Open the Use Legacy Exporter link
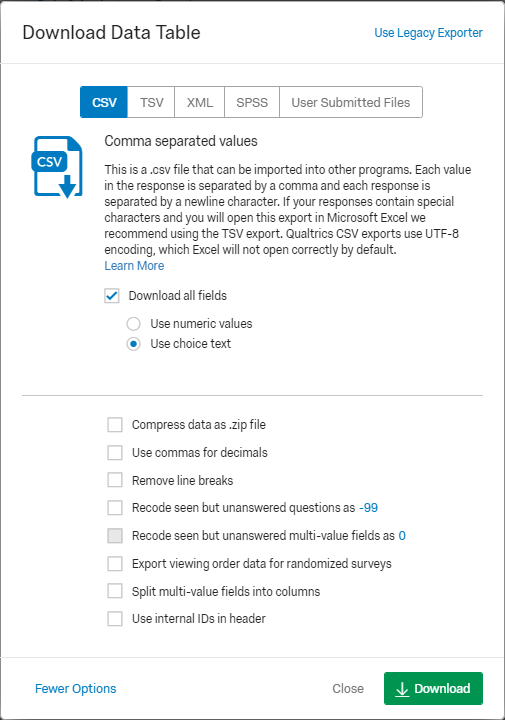 [x=428, y=33]
